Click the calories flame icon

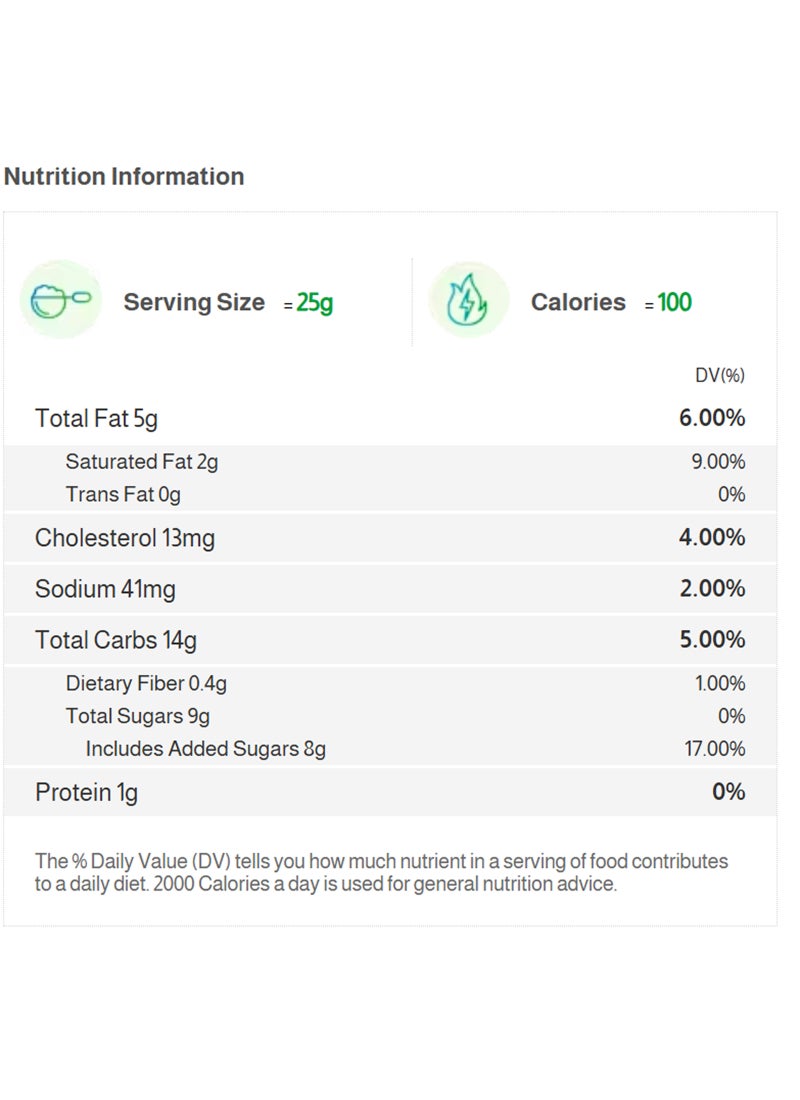click(x=468, y=300)
